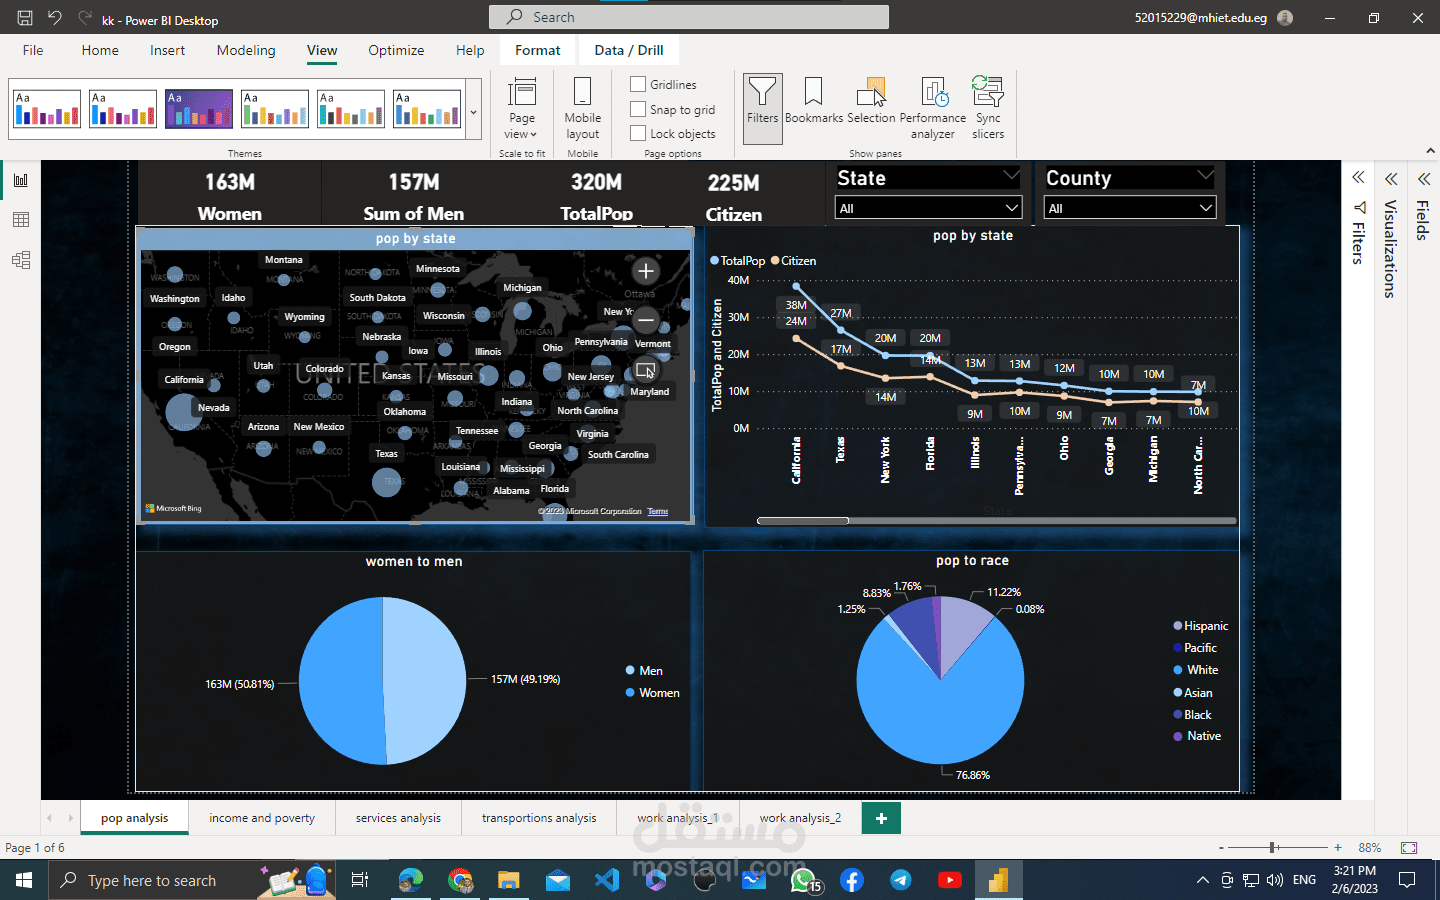Click the Search box in title bar
Image resolution: width=1440 pixels, height=900 pixels.
pos(689,17)
